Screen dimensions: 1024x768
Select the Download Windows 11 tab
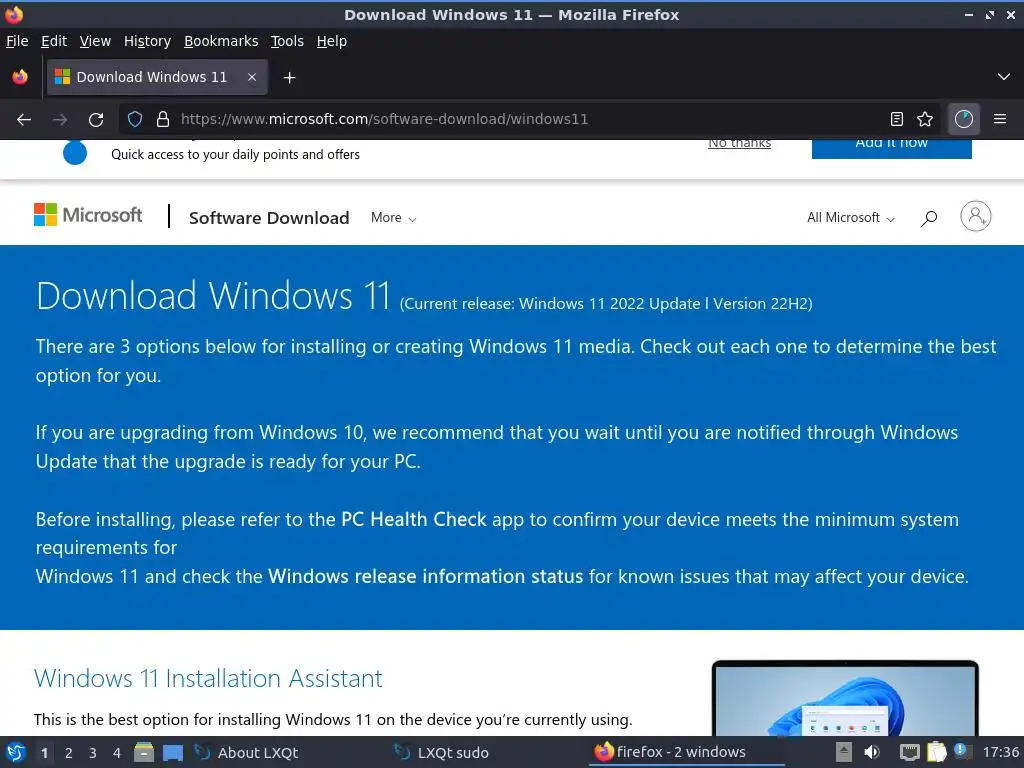pos(157,77)
